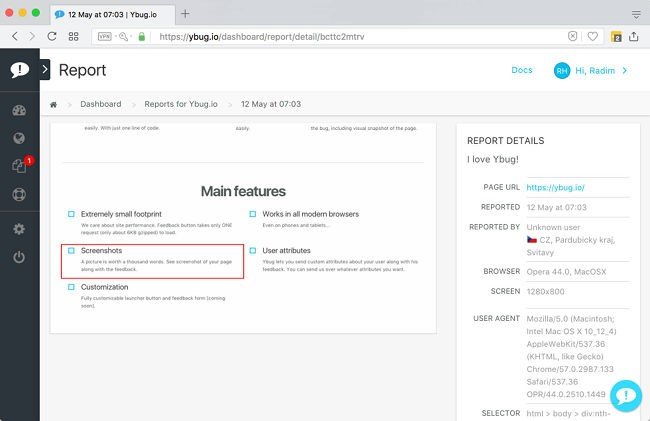Open a new tab with plus button
Viewport: 650px width, 421px height.
[x=185, y=14]
